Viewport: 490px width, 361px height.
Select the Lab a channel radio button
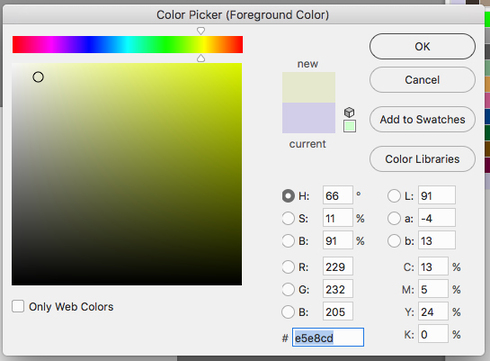pyautogui.click(x=394, y=219)
